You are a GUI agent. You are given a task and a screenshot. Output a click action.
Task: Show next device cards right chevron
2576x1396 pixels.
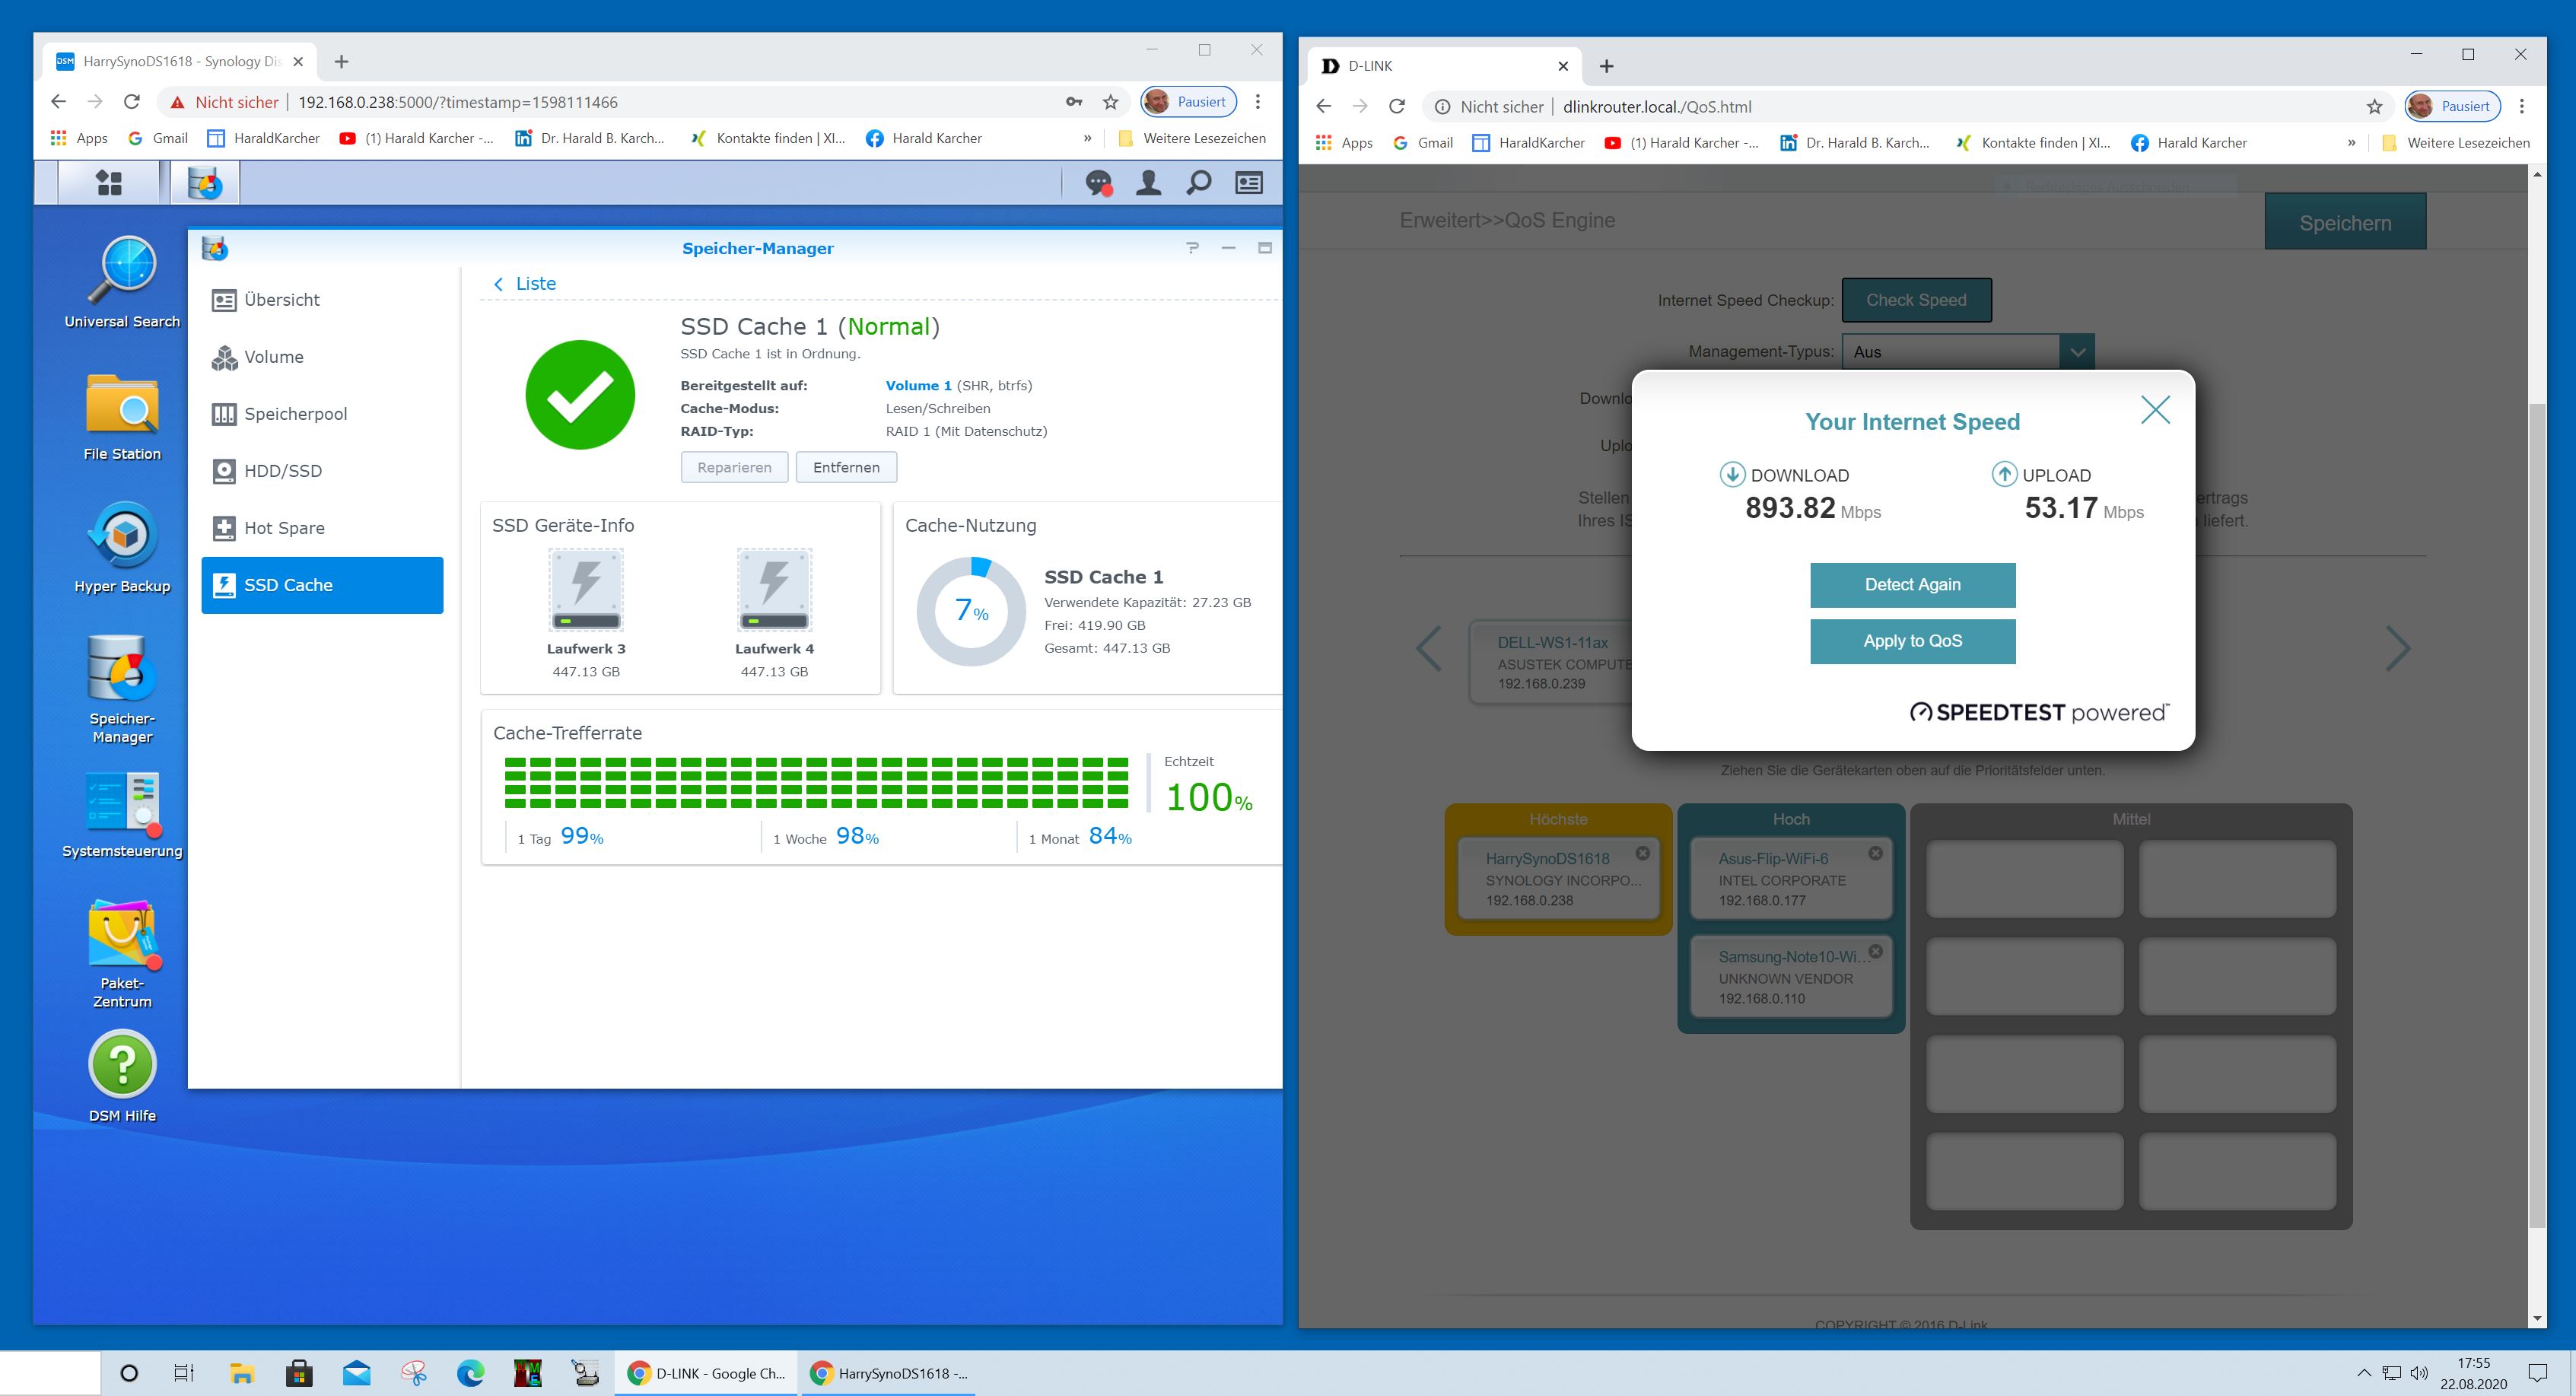click(x=2397, y=649)
